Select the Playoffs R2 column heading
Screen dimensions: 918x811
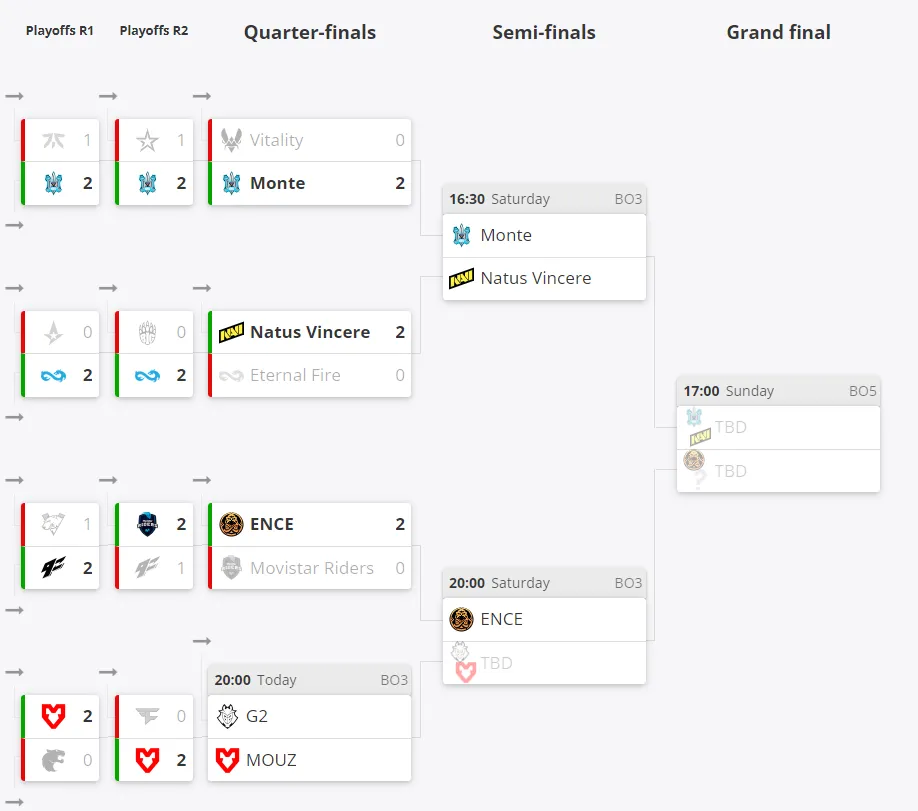pos(154,30)
